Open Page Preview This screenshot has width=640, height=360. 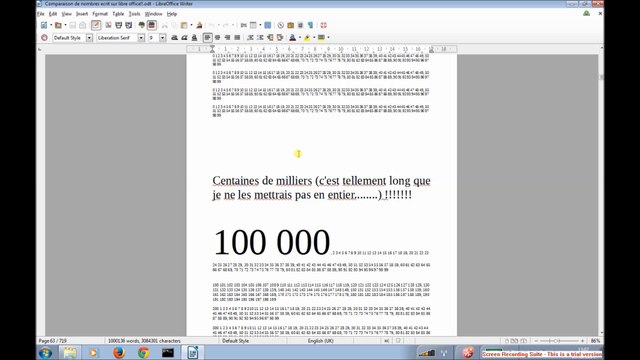[129, 25]
